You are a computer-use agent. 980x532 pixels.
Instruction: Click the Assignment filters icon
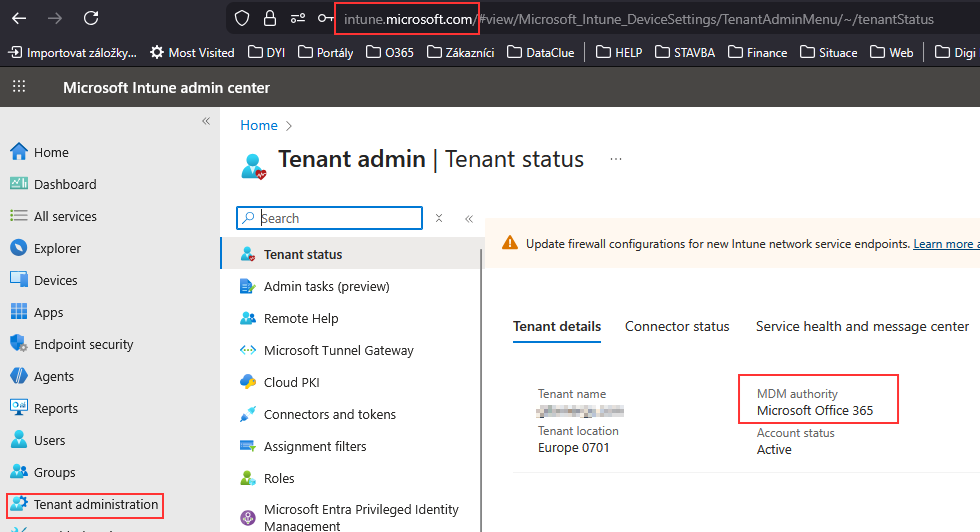(x=248, y=446)
